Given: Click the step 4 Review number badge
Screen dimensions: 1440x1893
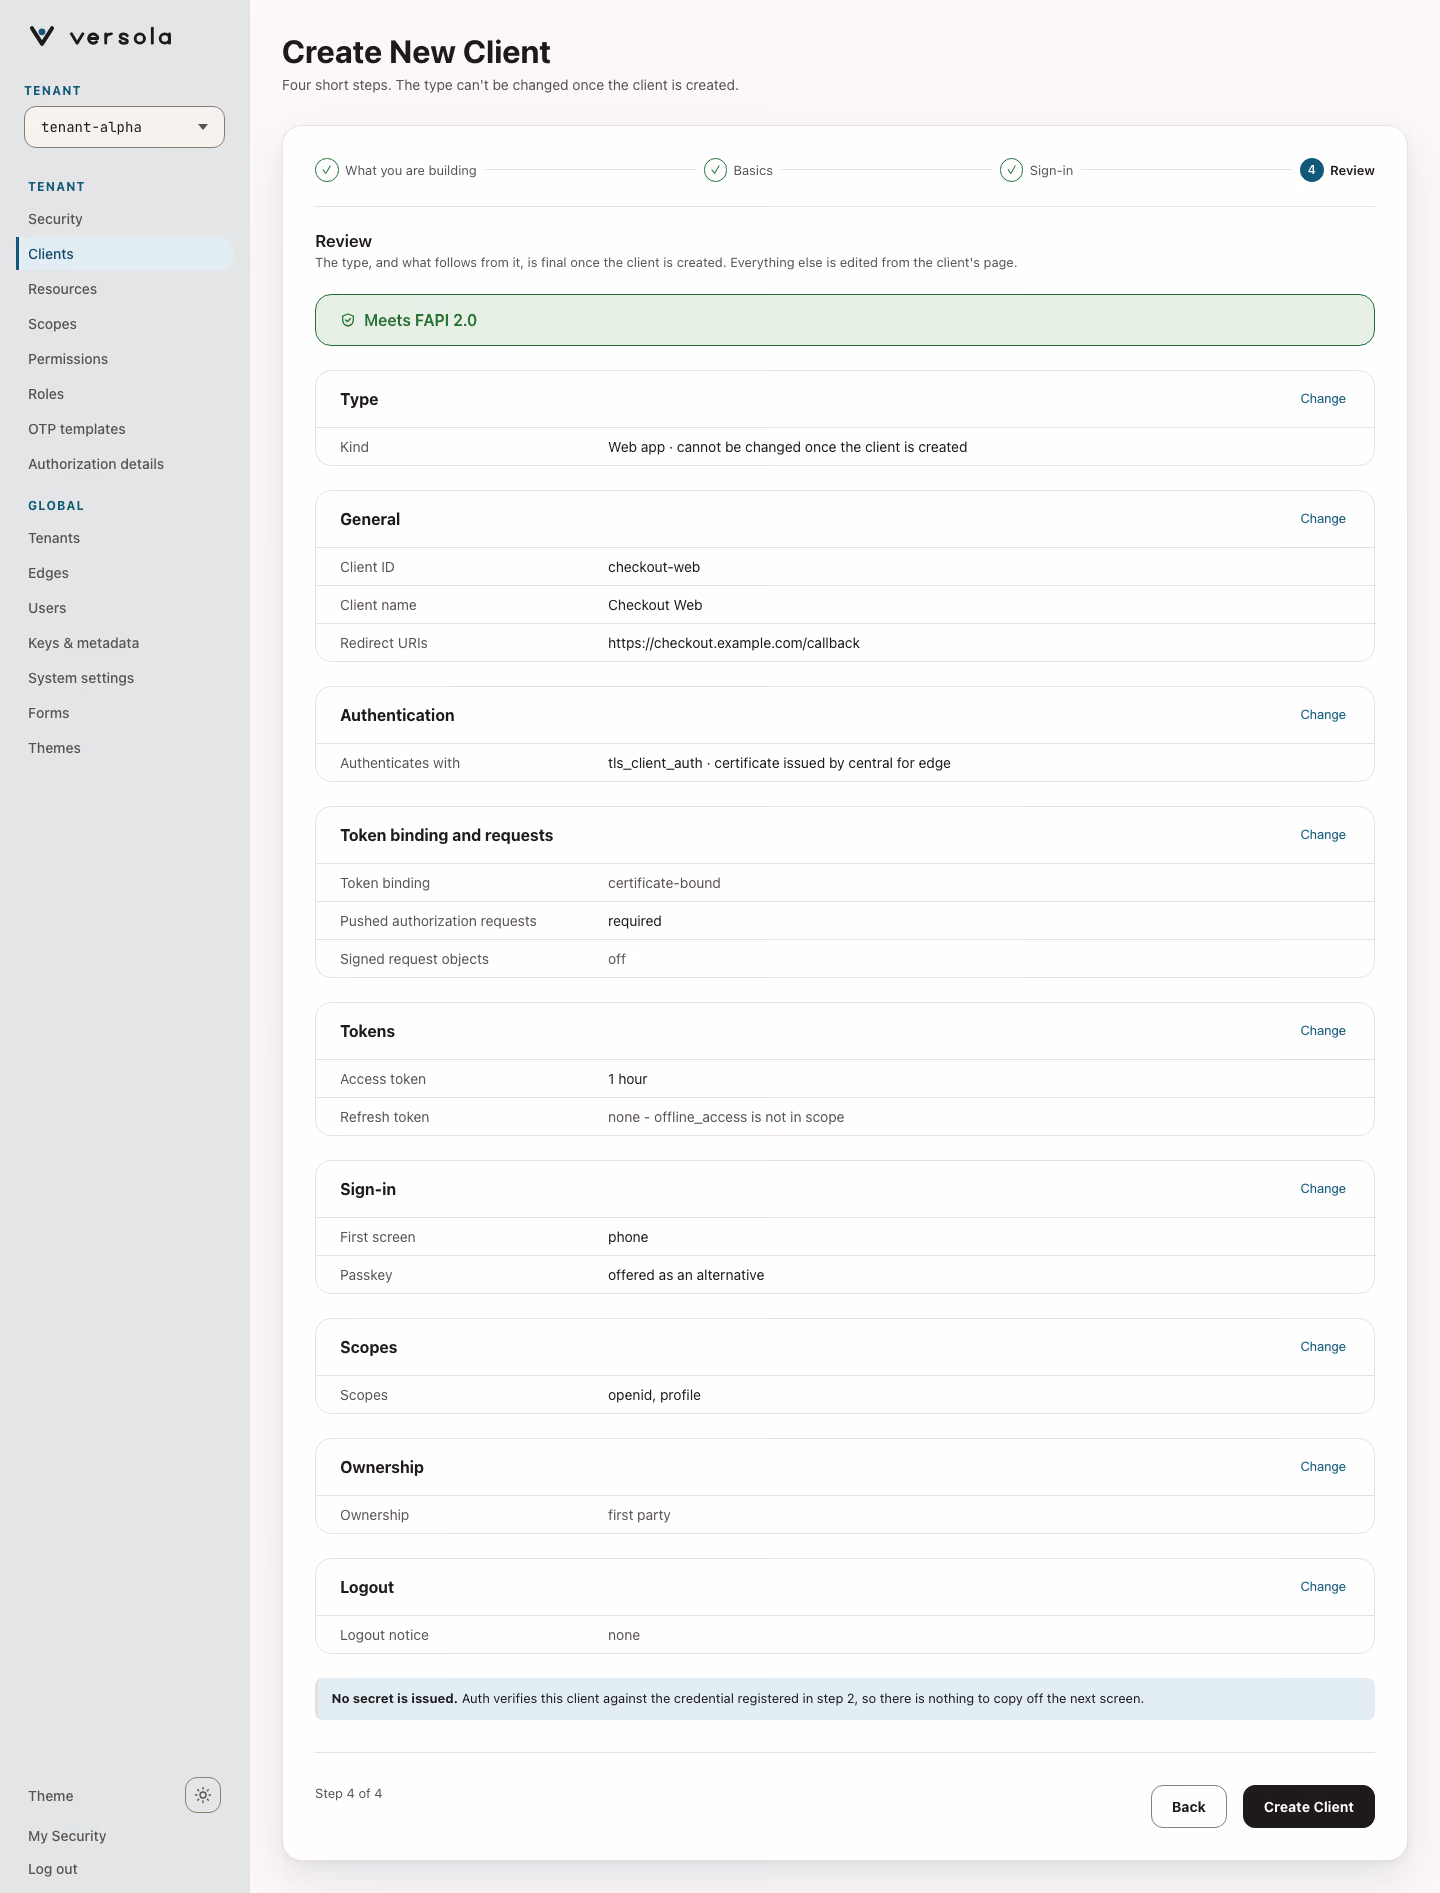Looking at the screenshot, I should tap(1311, 170).
